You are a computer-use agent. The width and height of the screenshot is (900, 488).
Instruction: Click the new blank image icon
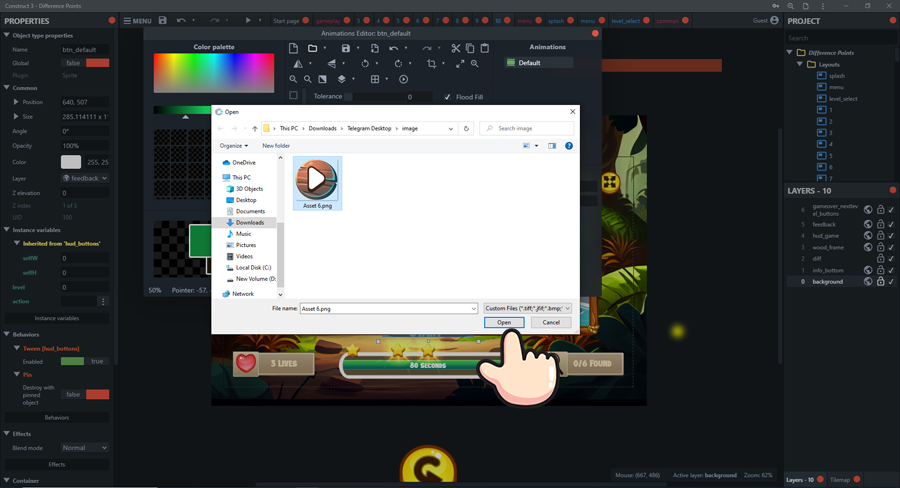point(293,48)
